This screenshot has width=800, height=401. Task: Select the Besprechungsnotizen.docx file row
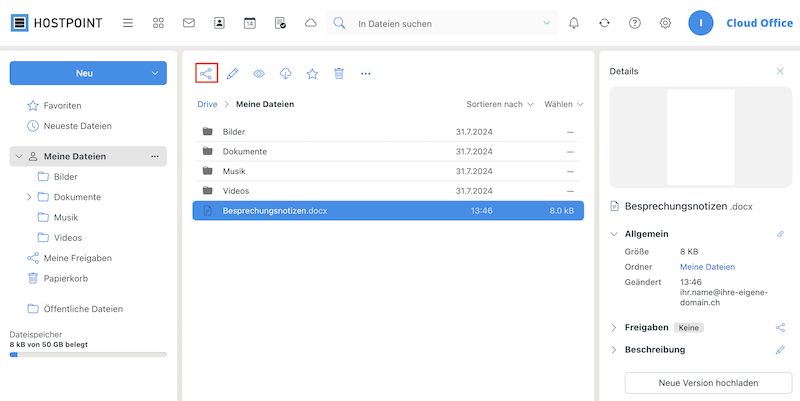click(x=388, y=211)
